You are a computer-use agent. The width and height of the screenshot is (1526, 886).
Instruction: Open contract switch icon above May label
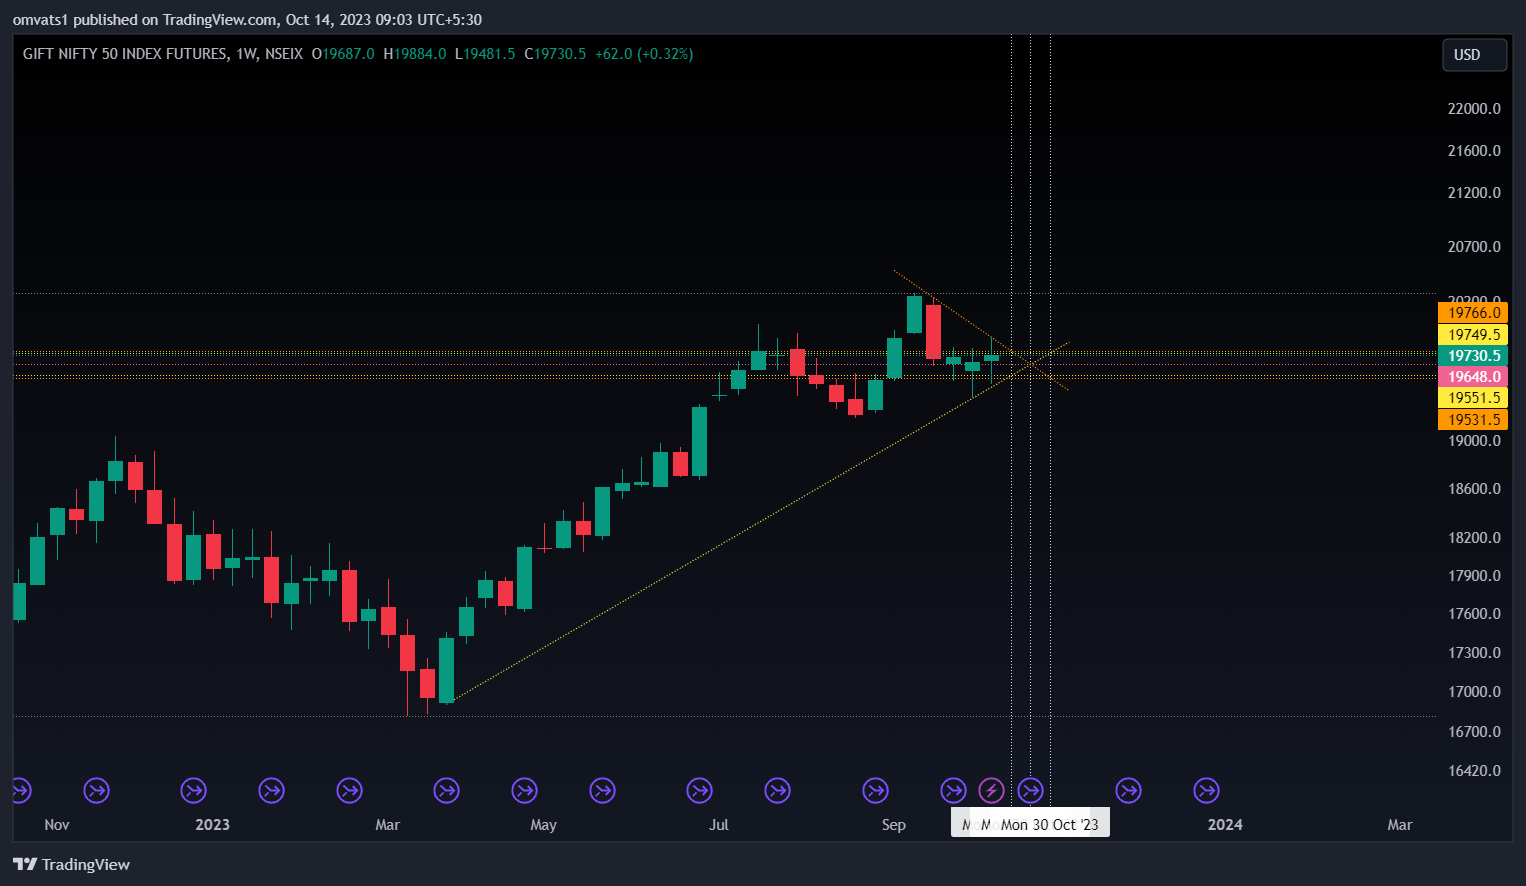click(524, 791)
